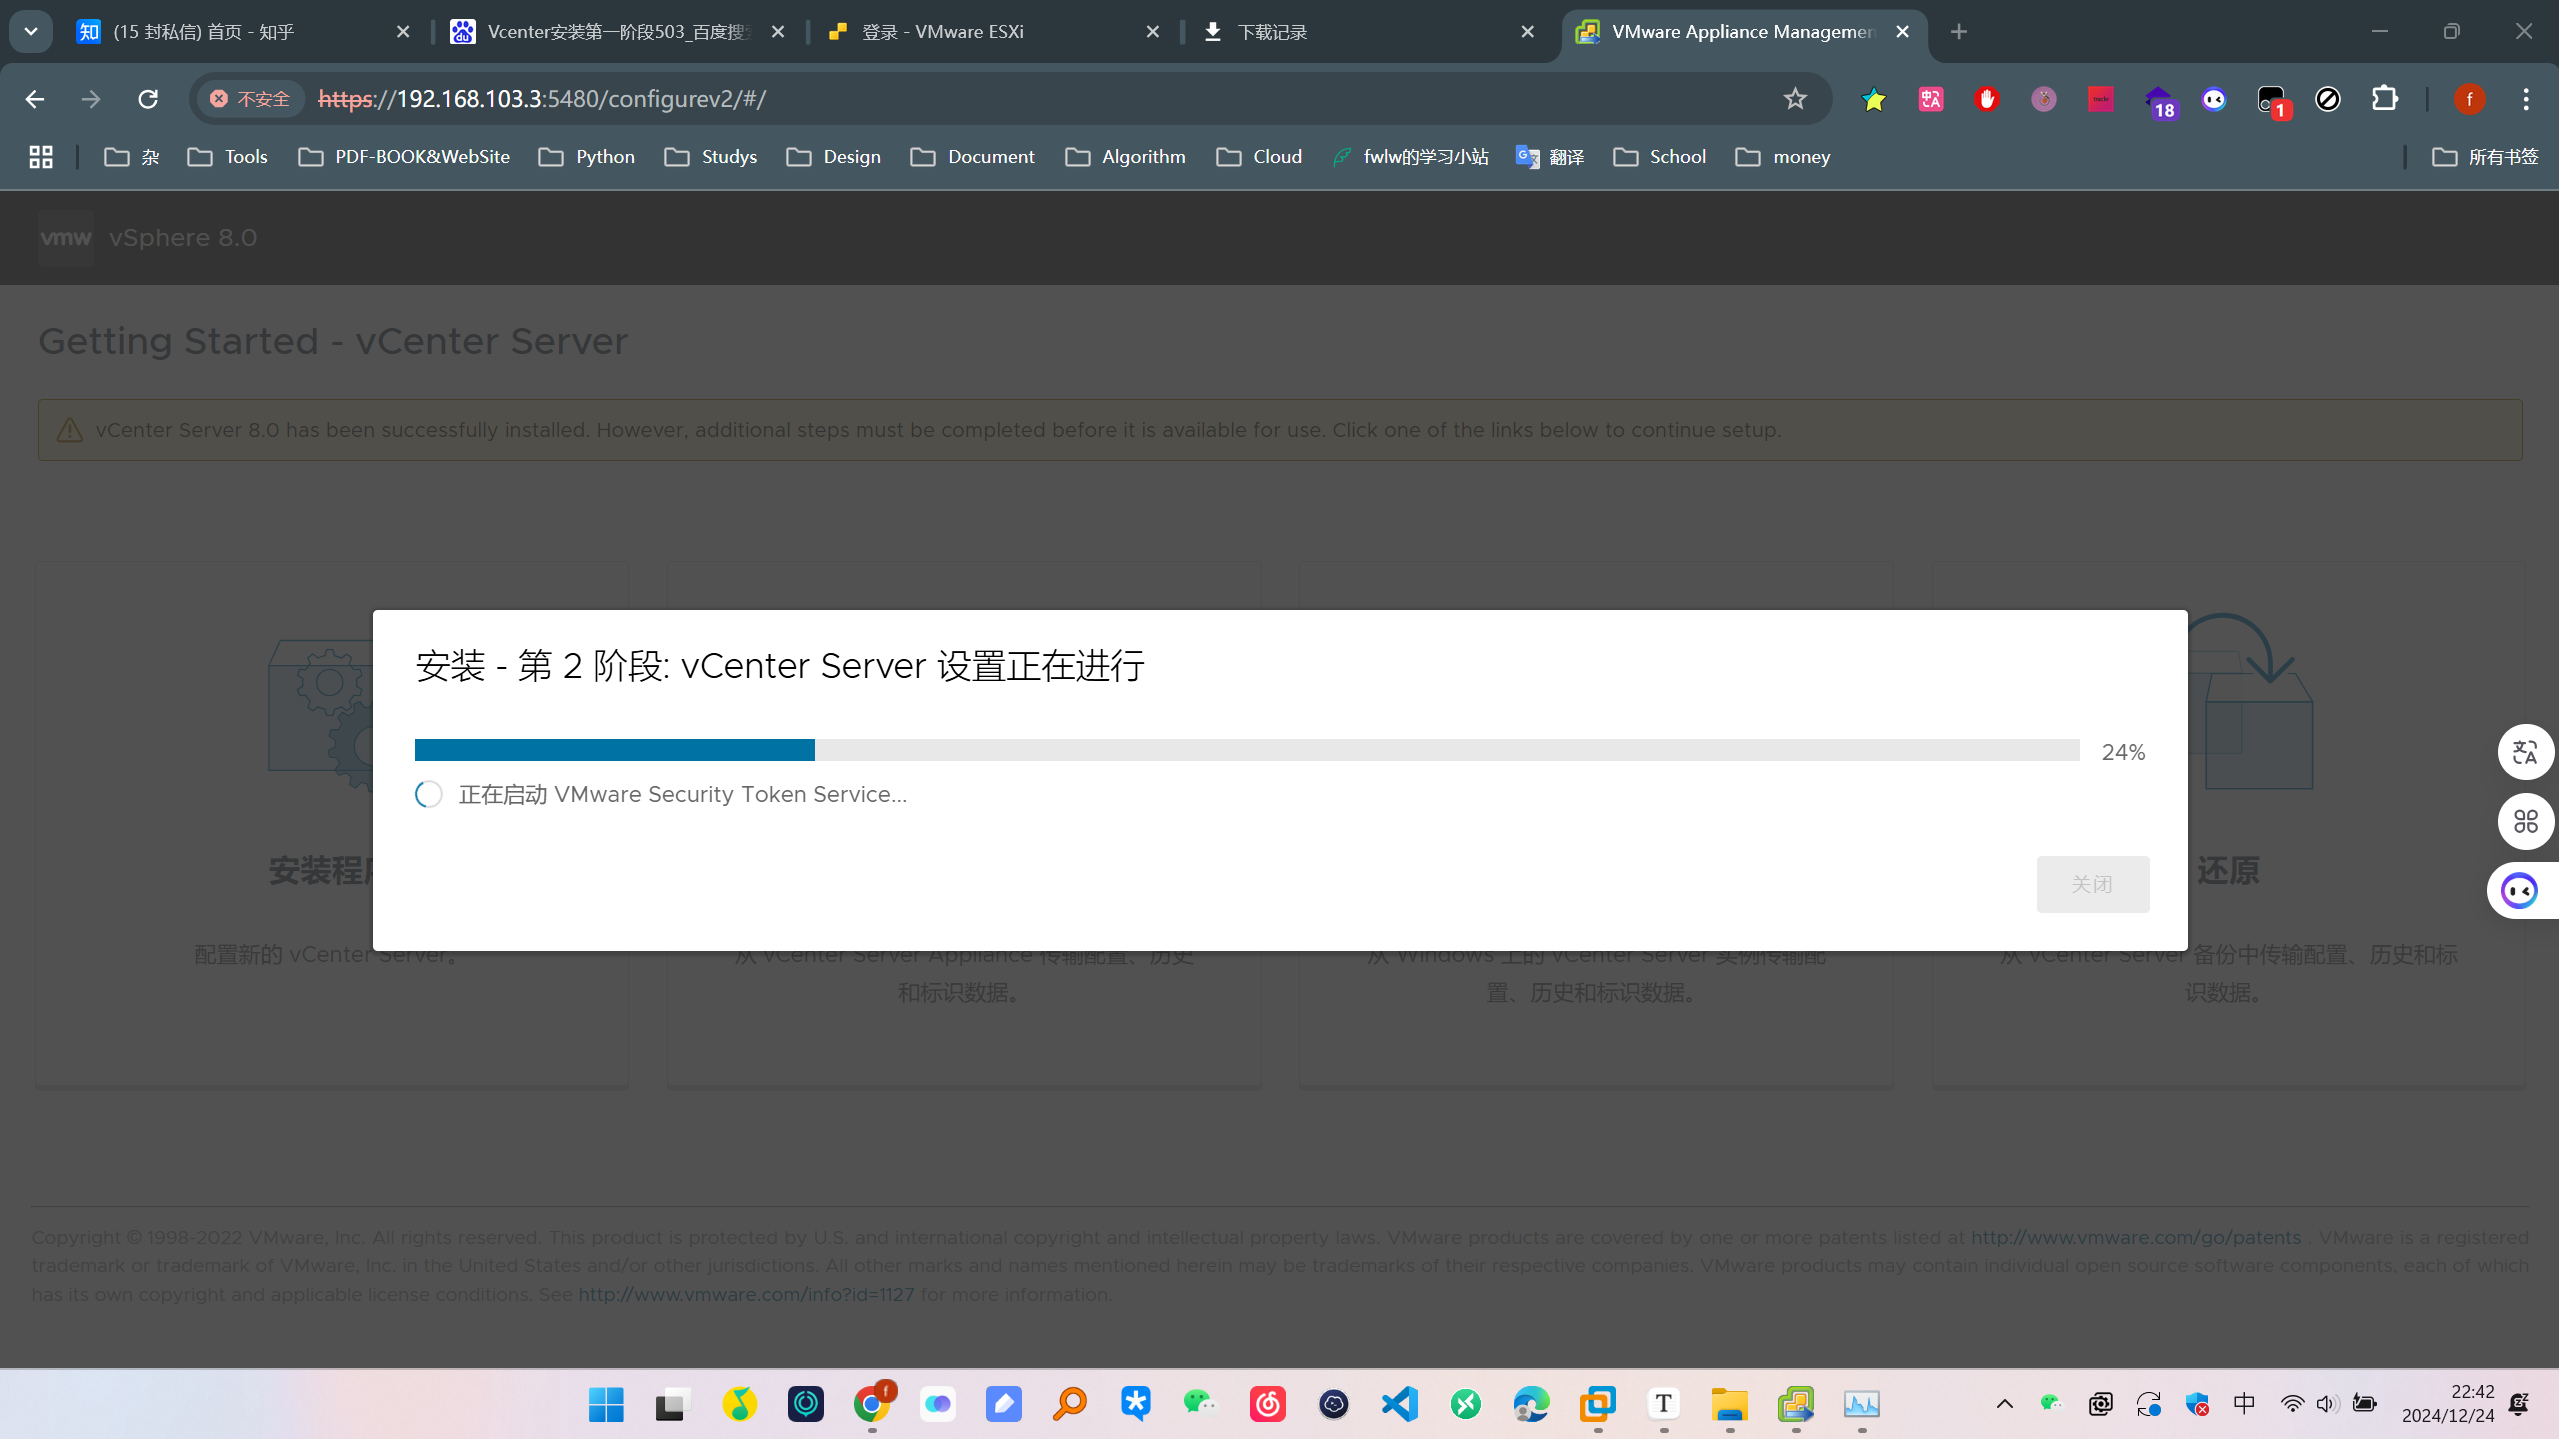Screen dimensions: 2559x1439
Task: Click the floating translate side button
Action: click(2525, 752)
